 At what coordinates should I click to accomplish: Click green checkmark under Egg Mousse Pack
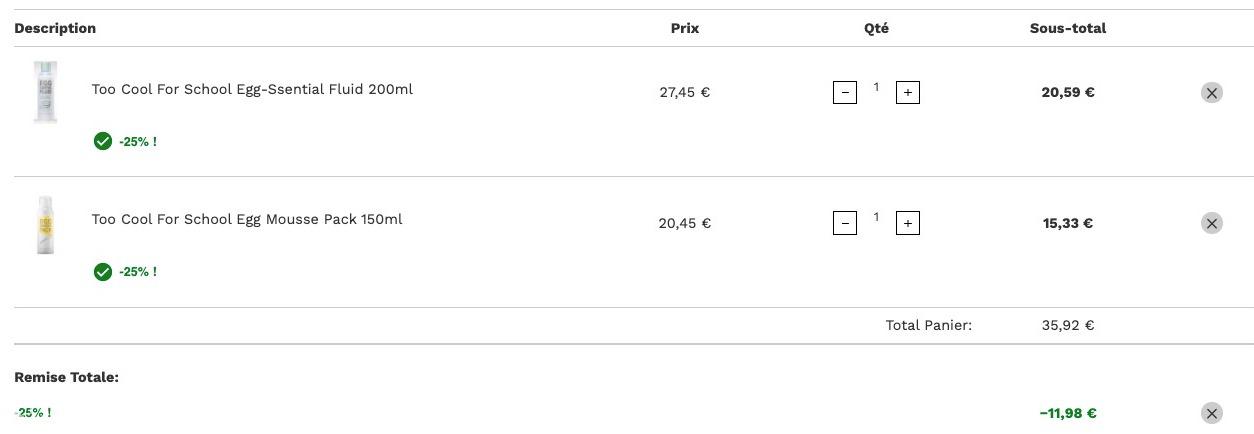click(x=102, y=271)
